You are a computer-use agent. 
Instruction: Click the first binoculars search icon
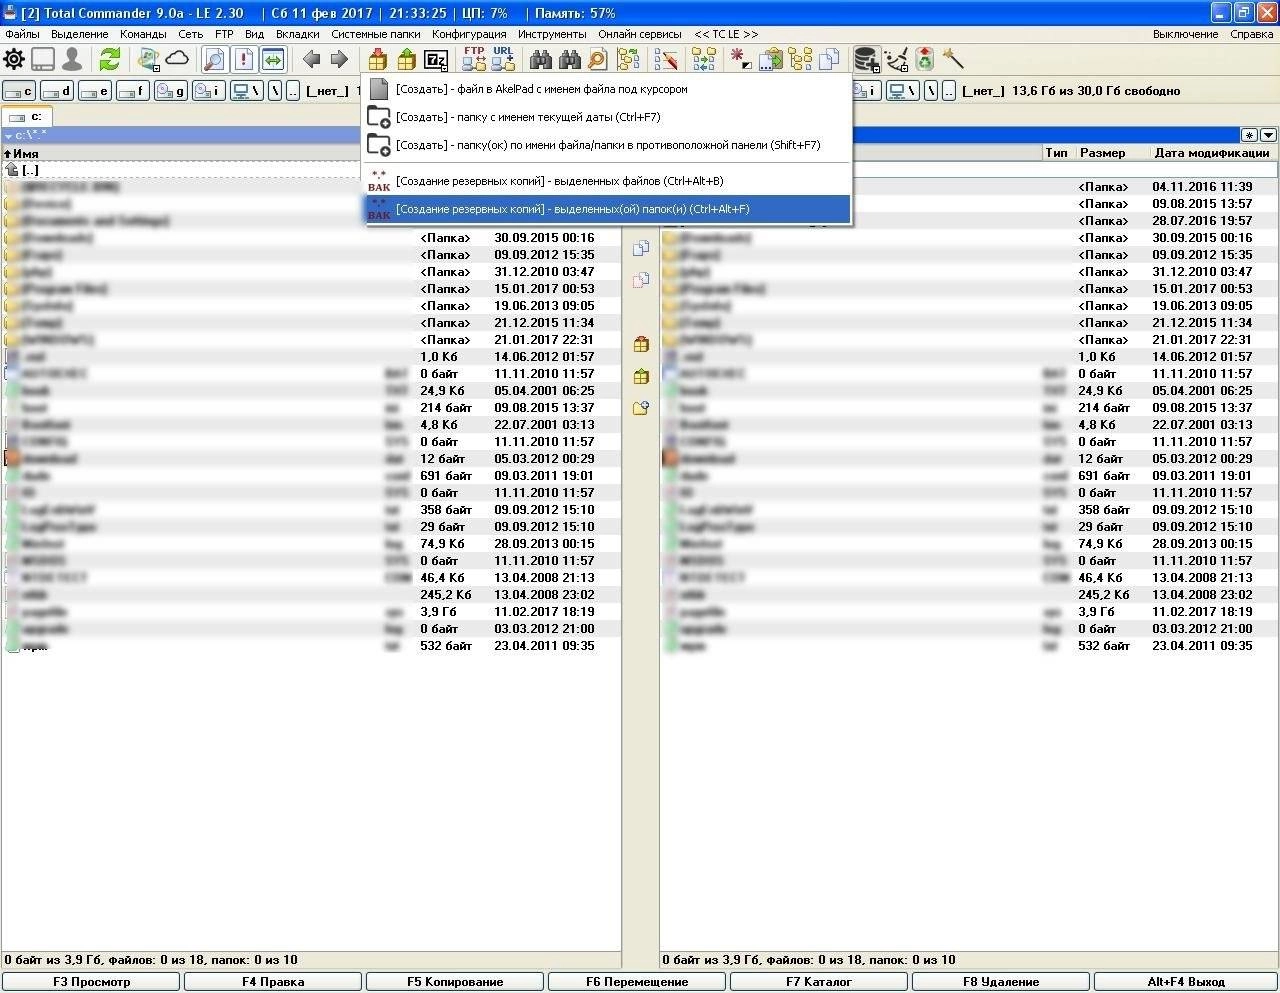(541, 60)
